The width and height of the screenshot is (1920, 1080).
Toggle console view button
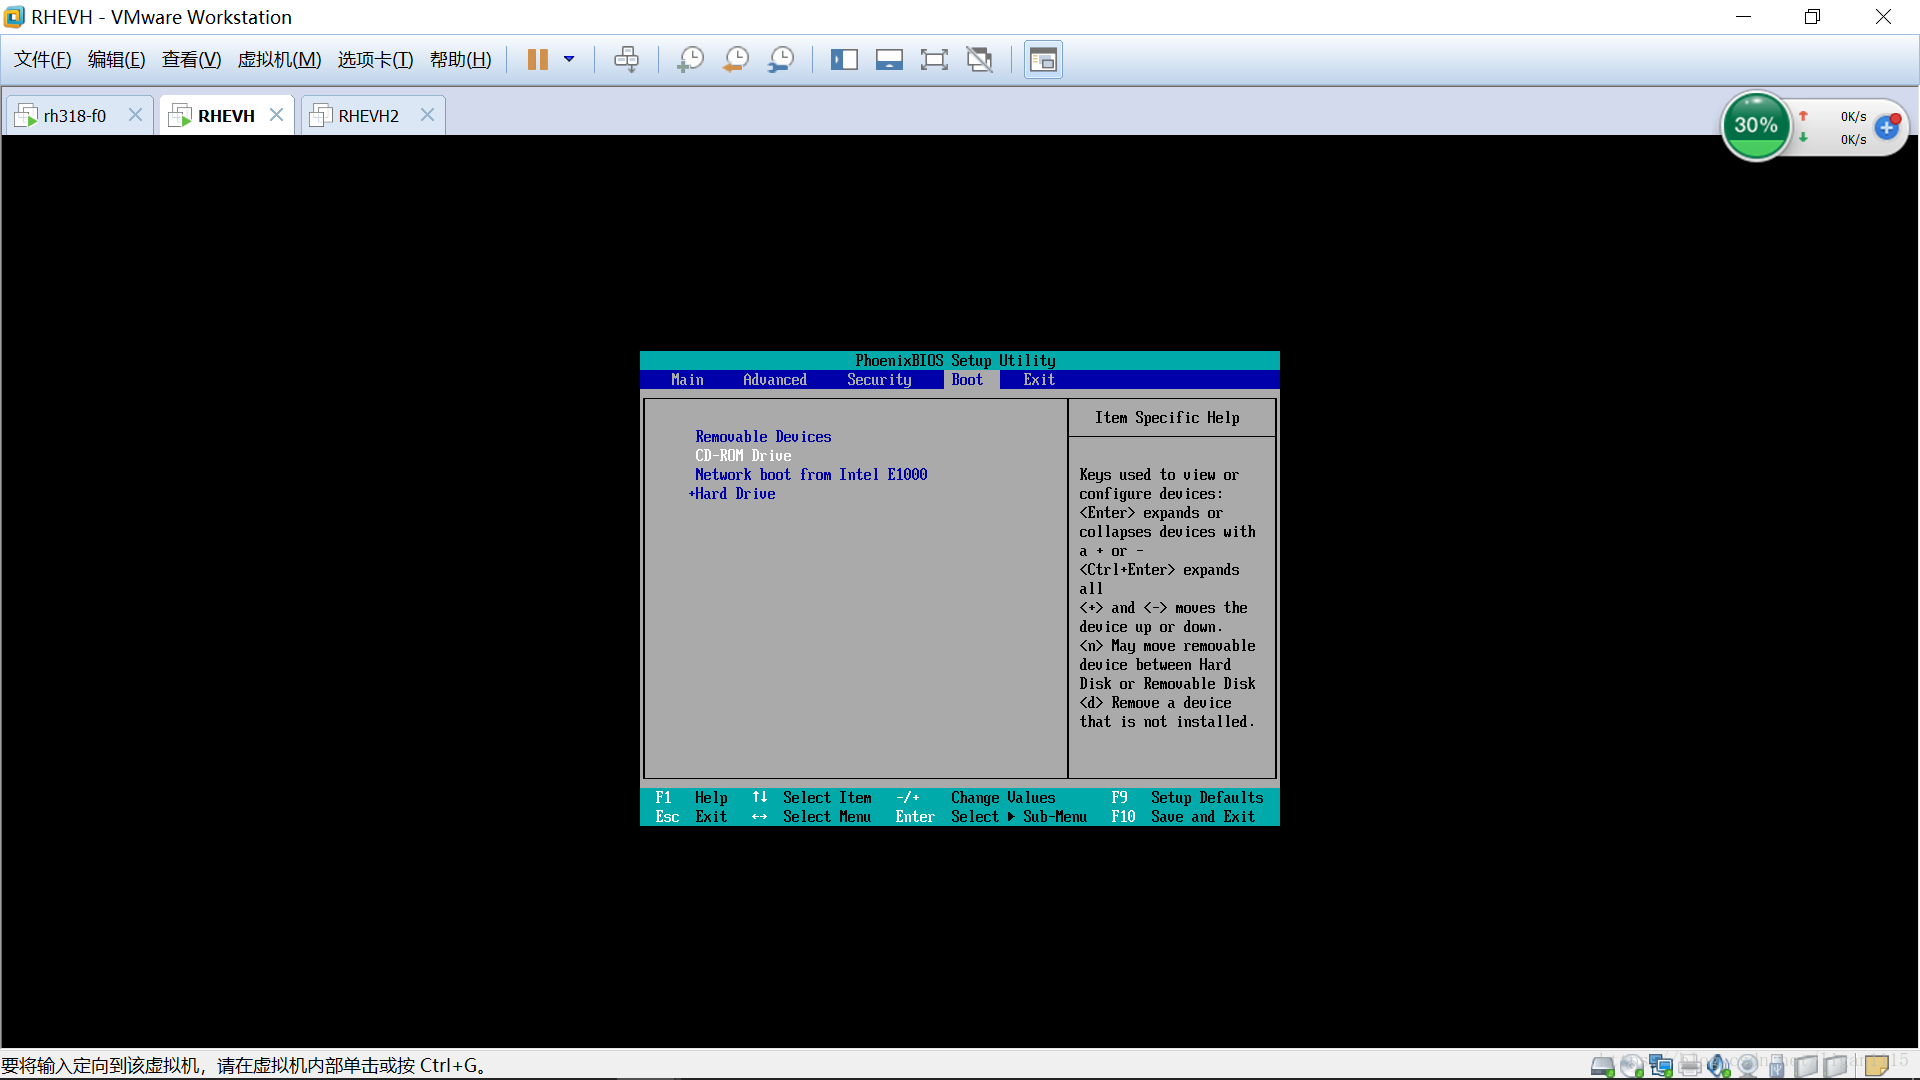click(x=1043, y=60)
